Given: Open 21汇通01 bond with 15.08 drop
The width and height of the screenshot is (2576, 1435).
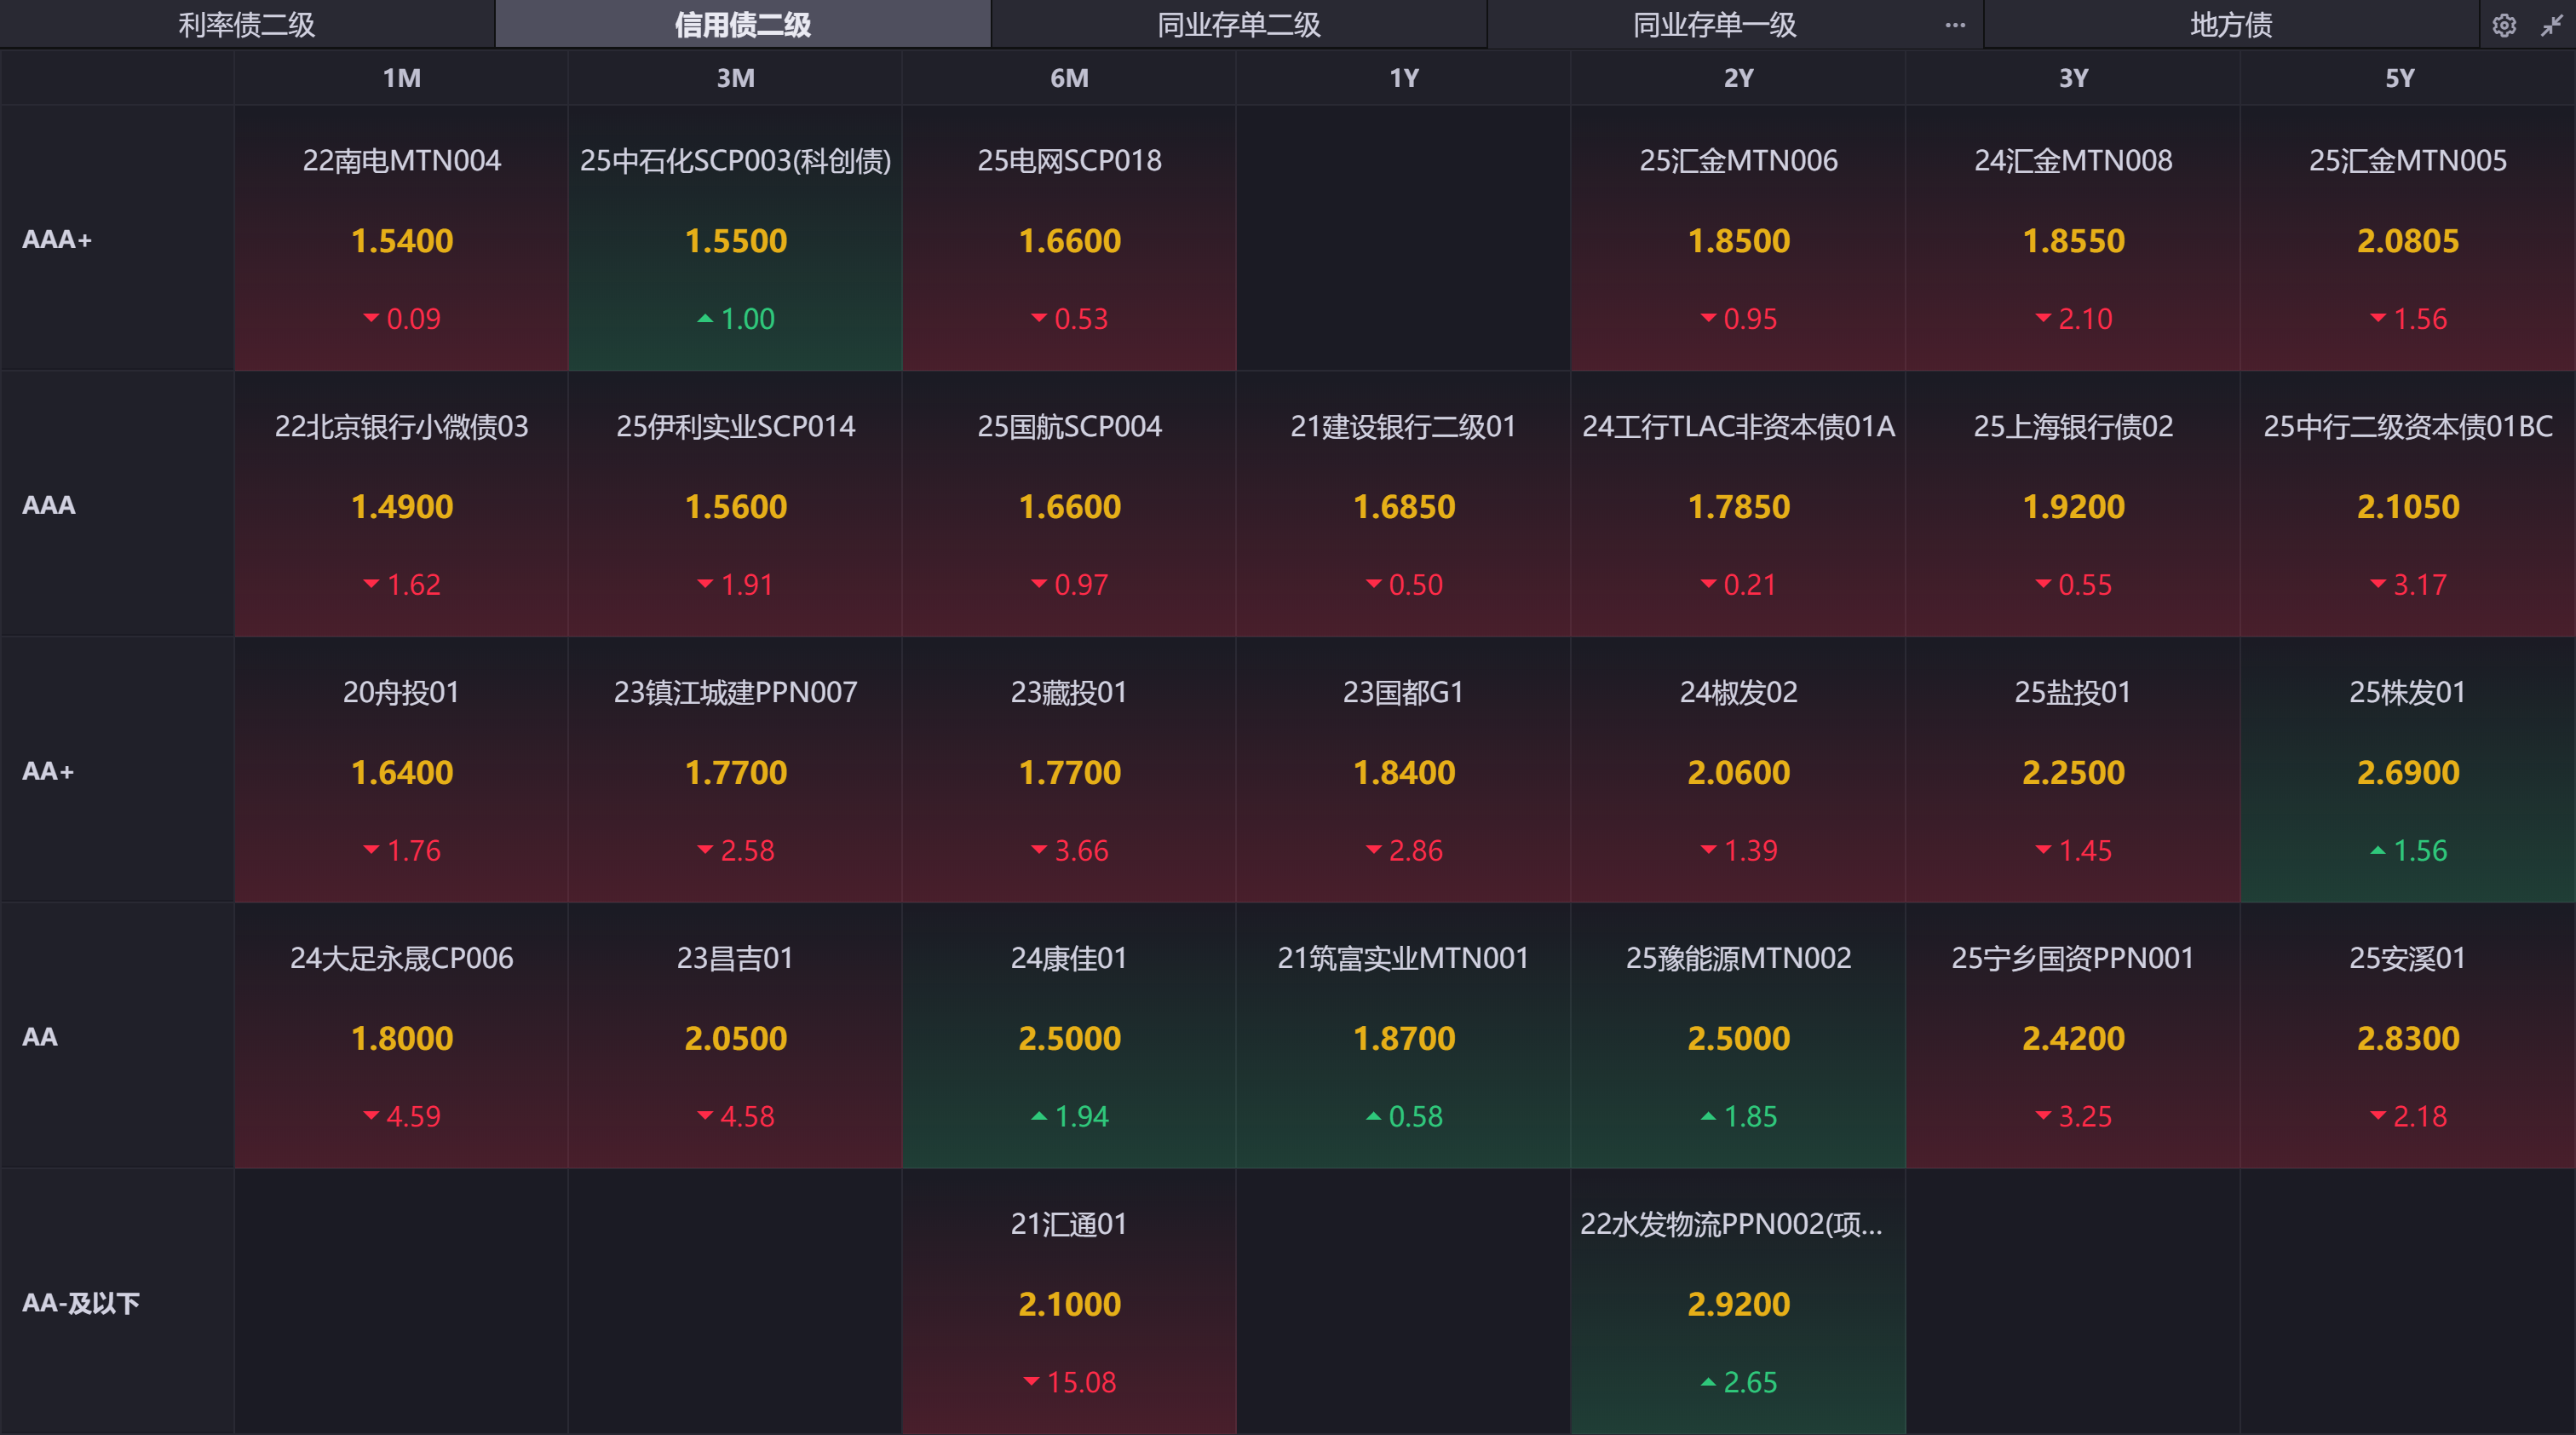Looking at the screenshot, I should [1069, 1302].
